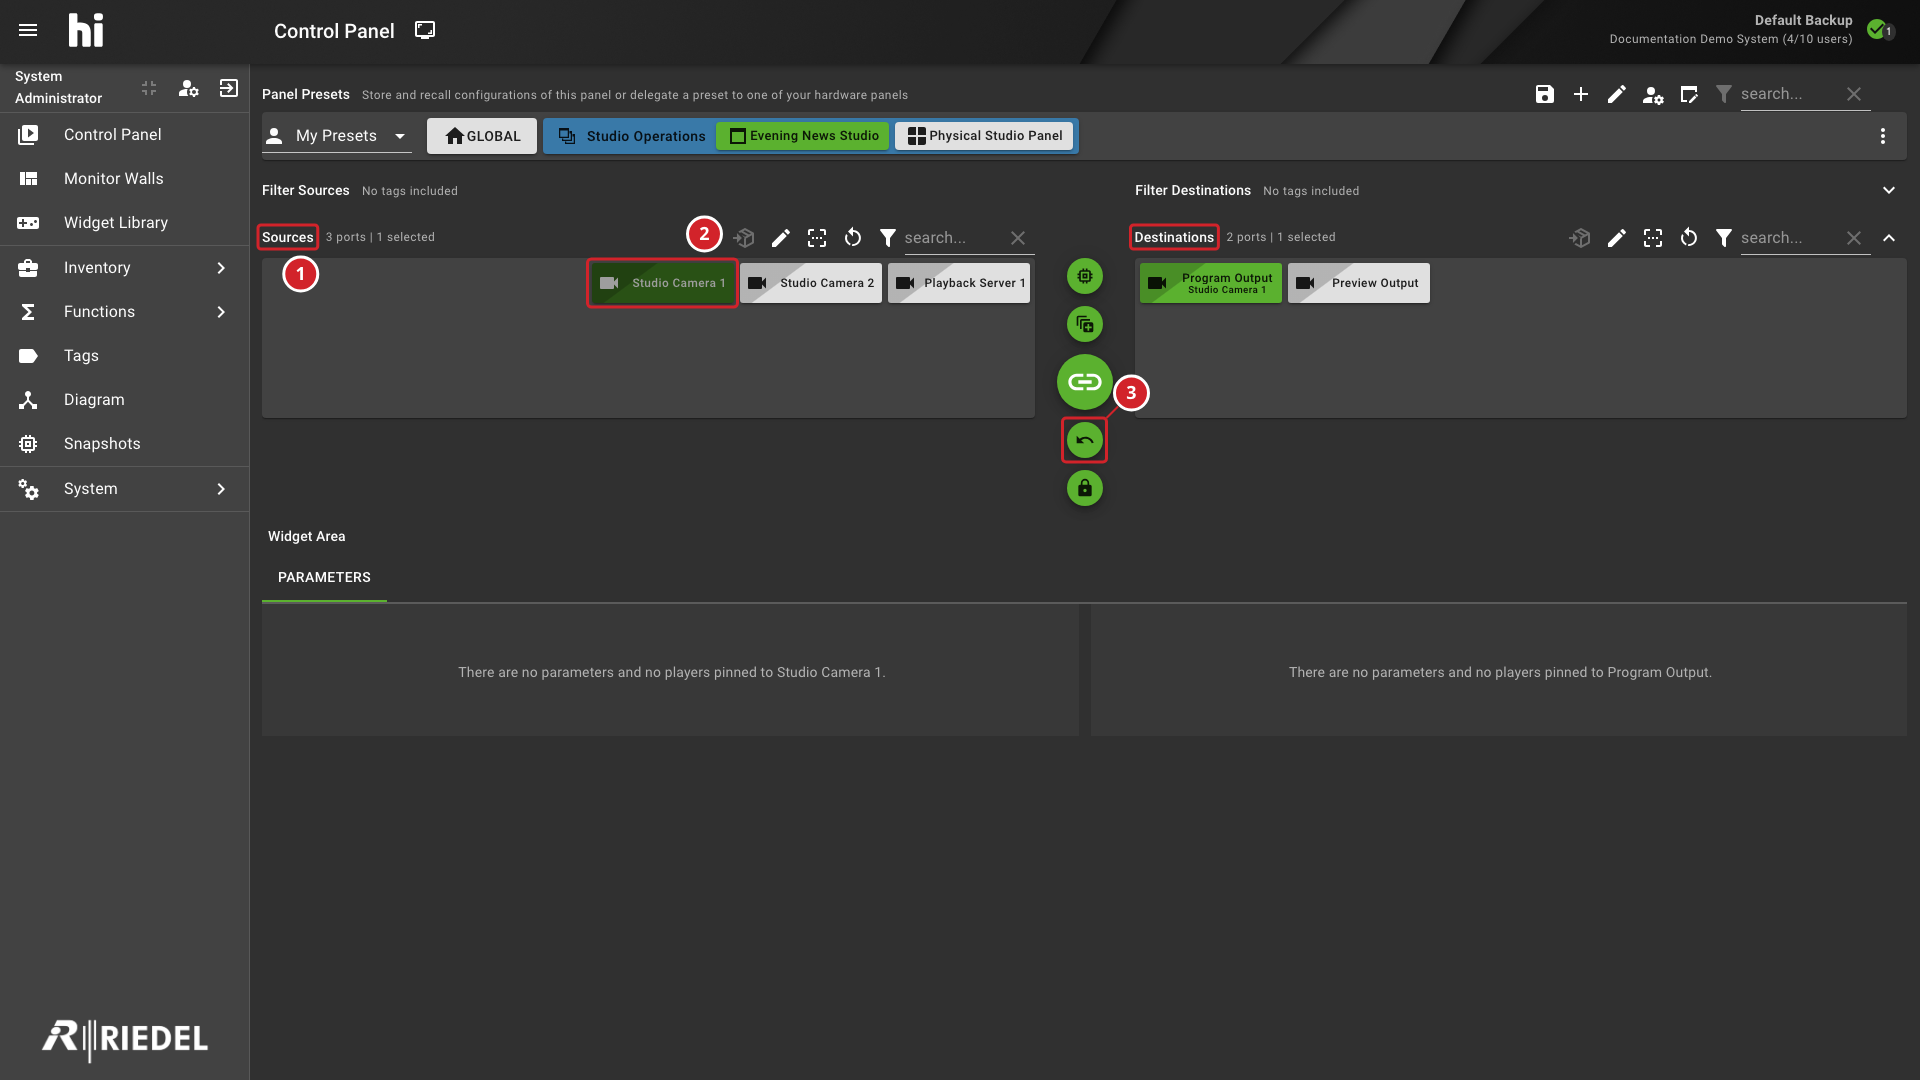This screenshot has height=1080, width=1920.
Task: Open the My Presets dropdown
Action: [337, 136]
